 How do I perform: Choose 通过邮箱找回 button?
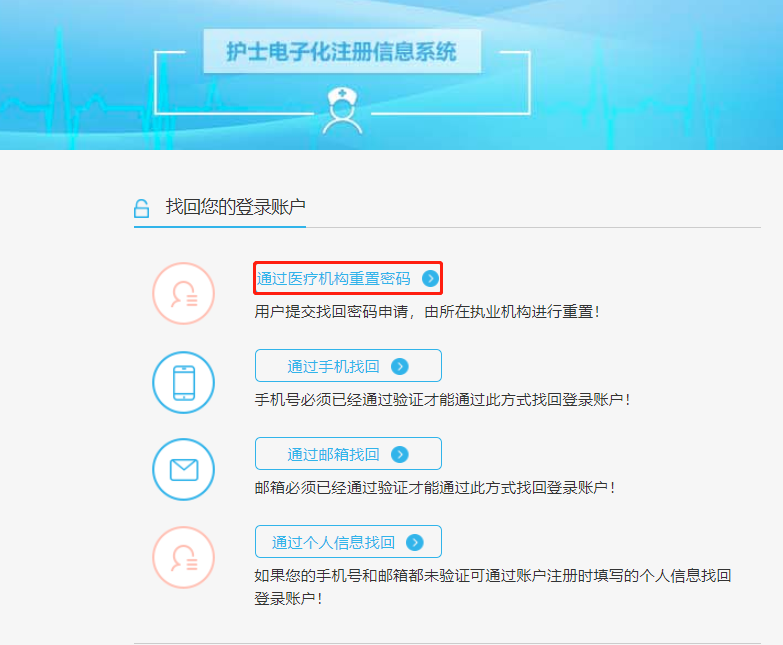(x=348, y=454)
